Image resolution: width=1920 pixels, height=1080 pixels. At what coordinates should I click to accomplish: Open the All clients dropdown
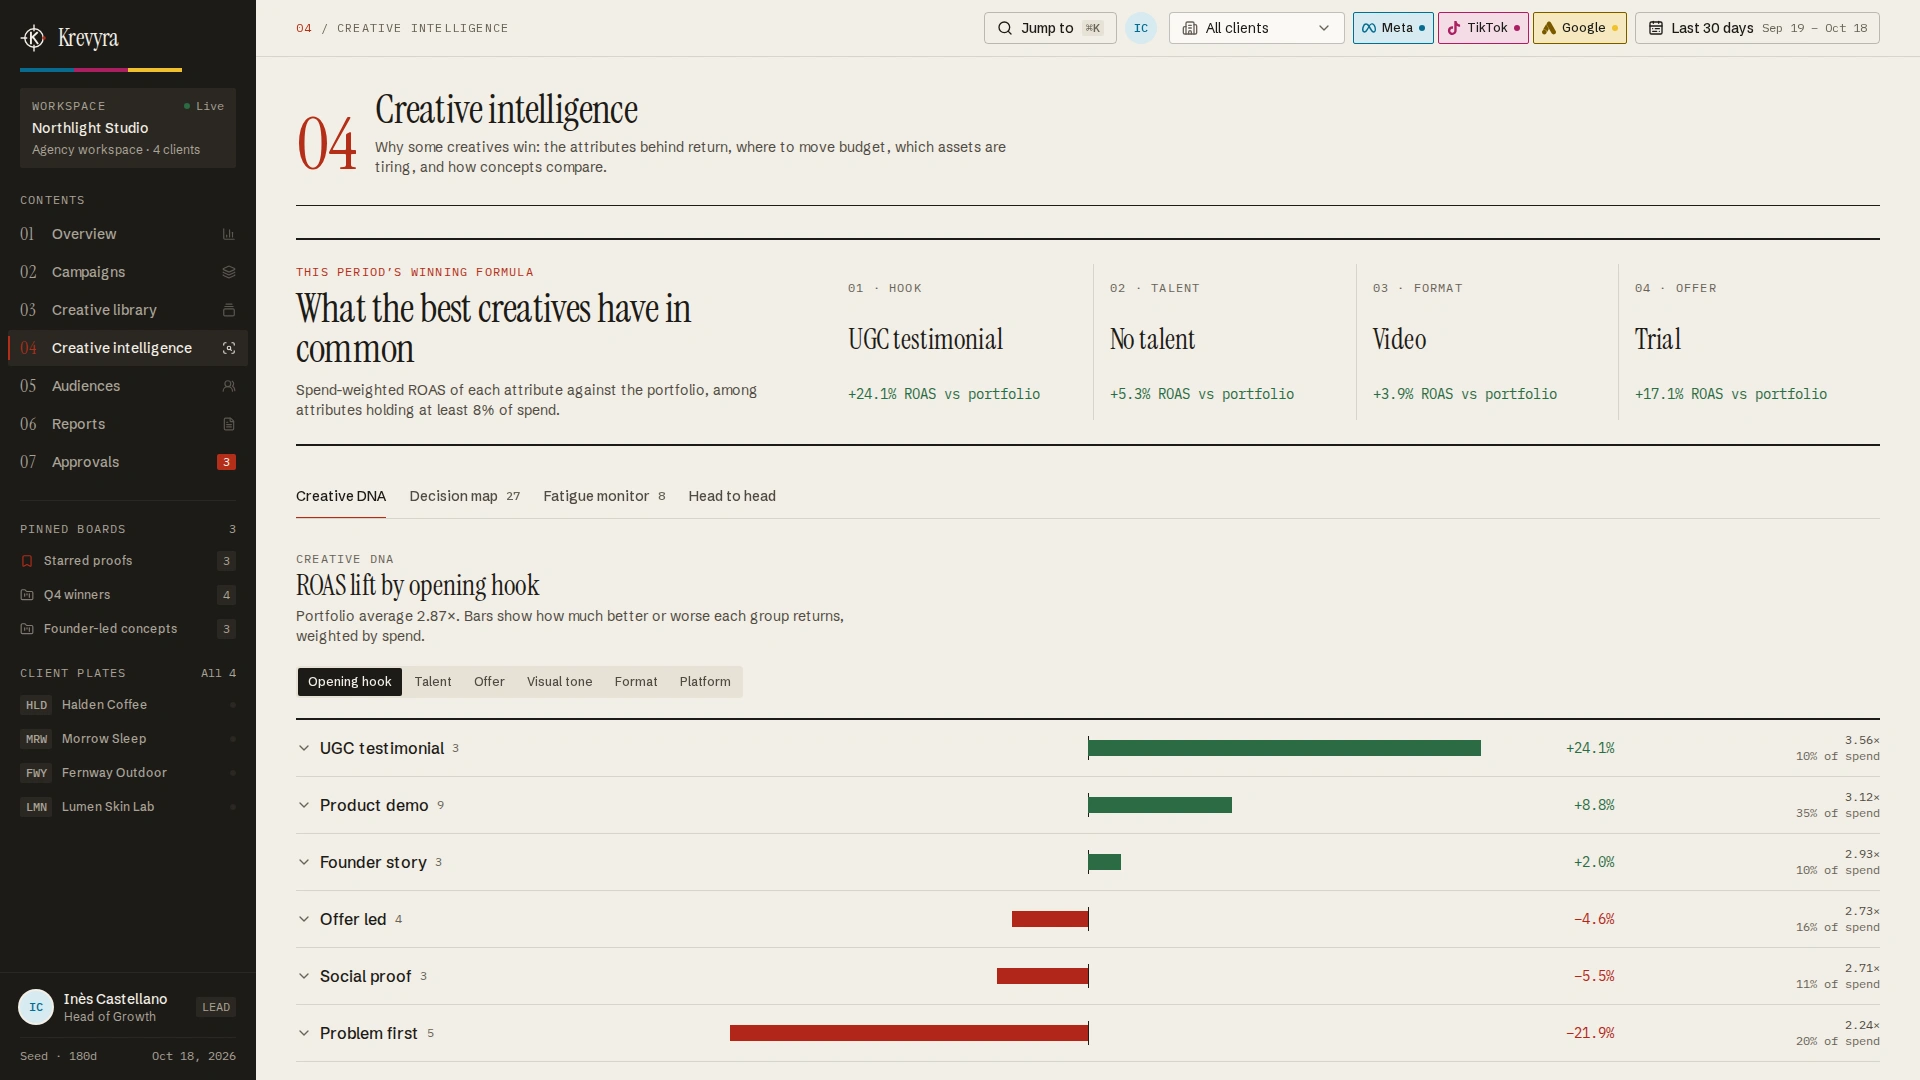pos(1257,28)
